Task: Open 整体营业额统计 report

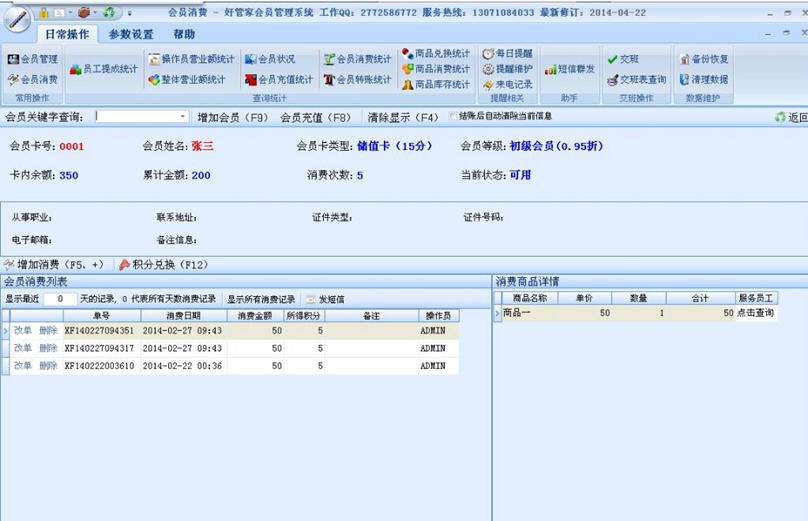Action: pyautogui.click(x=187, y=79)
